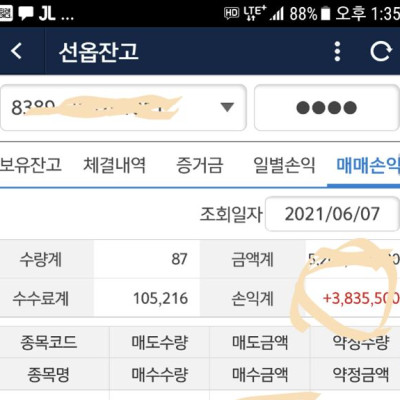400x400 pixels.
Task: Select the 매매손익 tab
Action: 368,165
